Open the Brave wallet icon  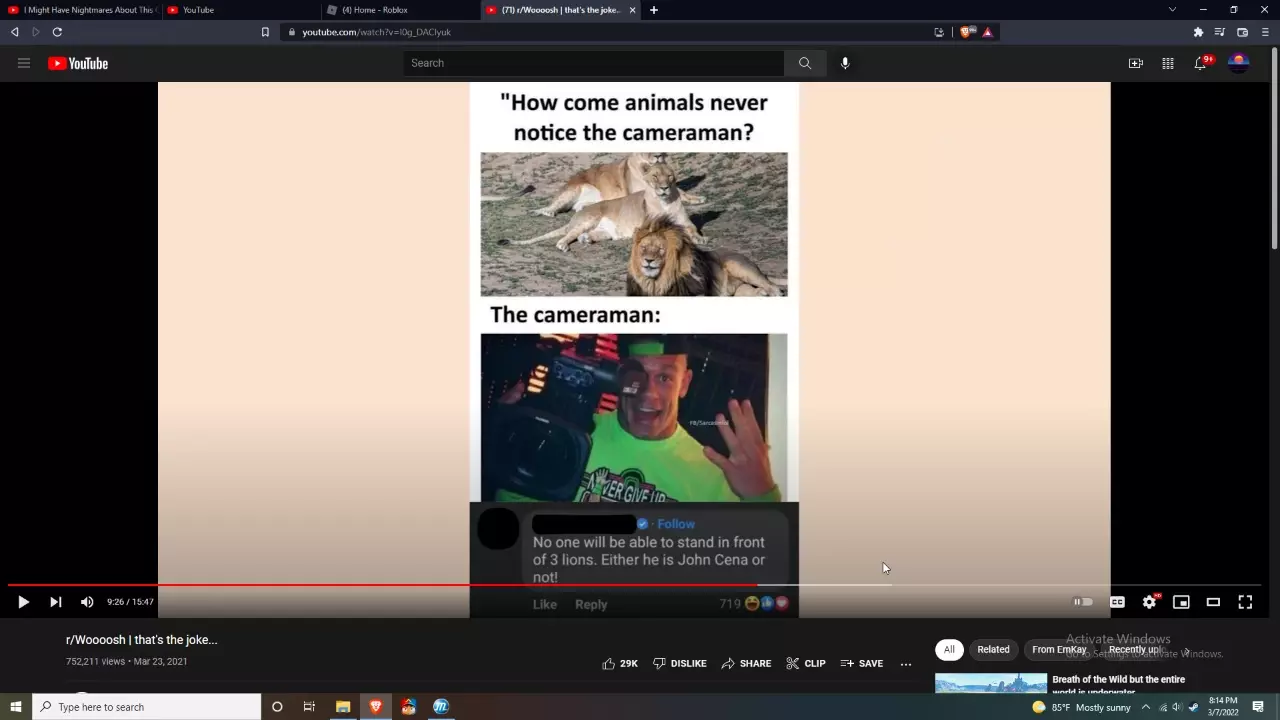[x=1243, y=32]
